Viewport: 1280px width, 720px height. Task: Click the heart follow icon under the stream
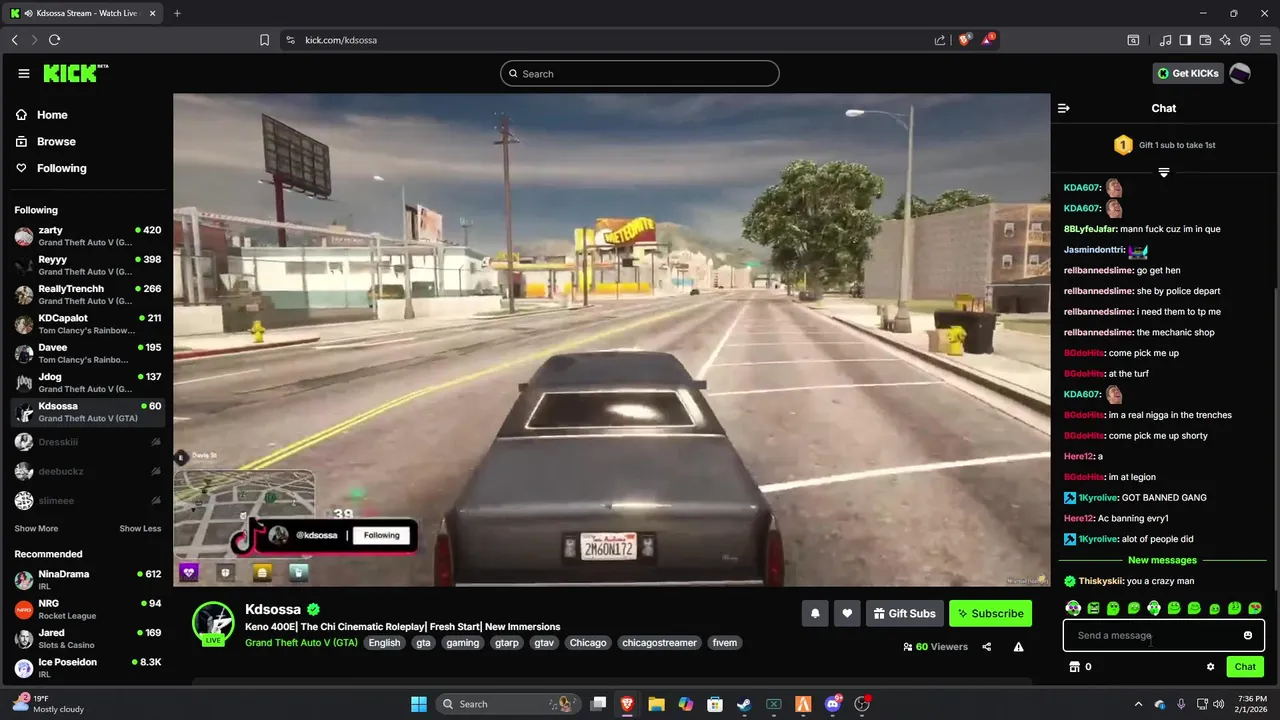847,613
